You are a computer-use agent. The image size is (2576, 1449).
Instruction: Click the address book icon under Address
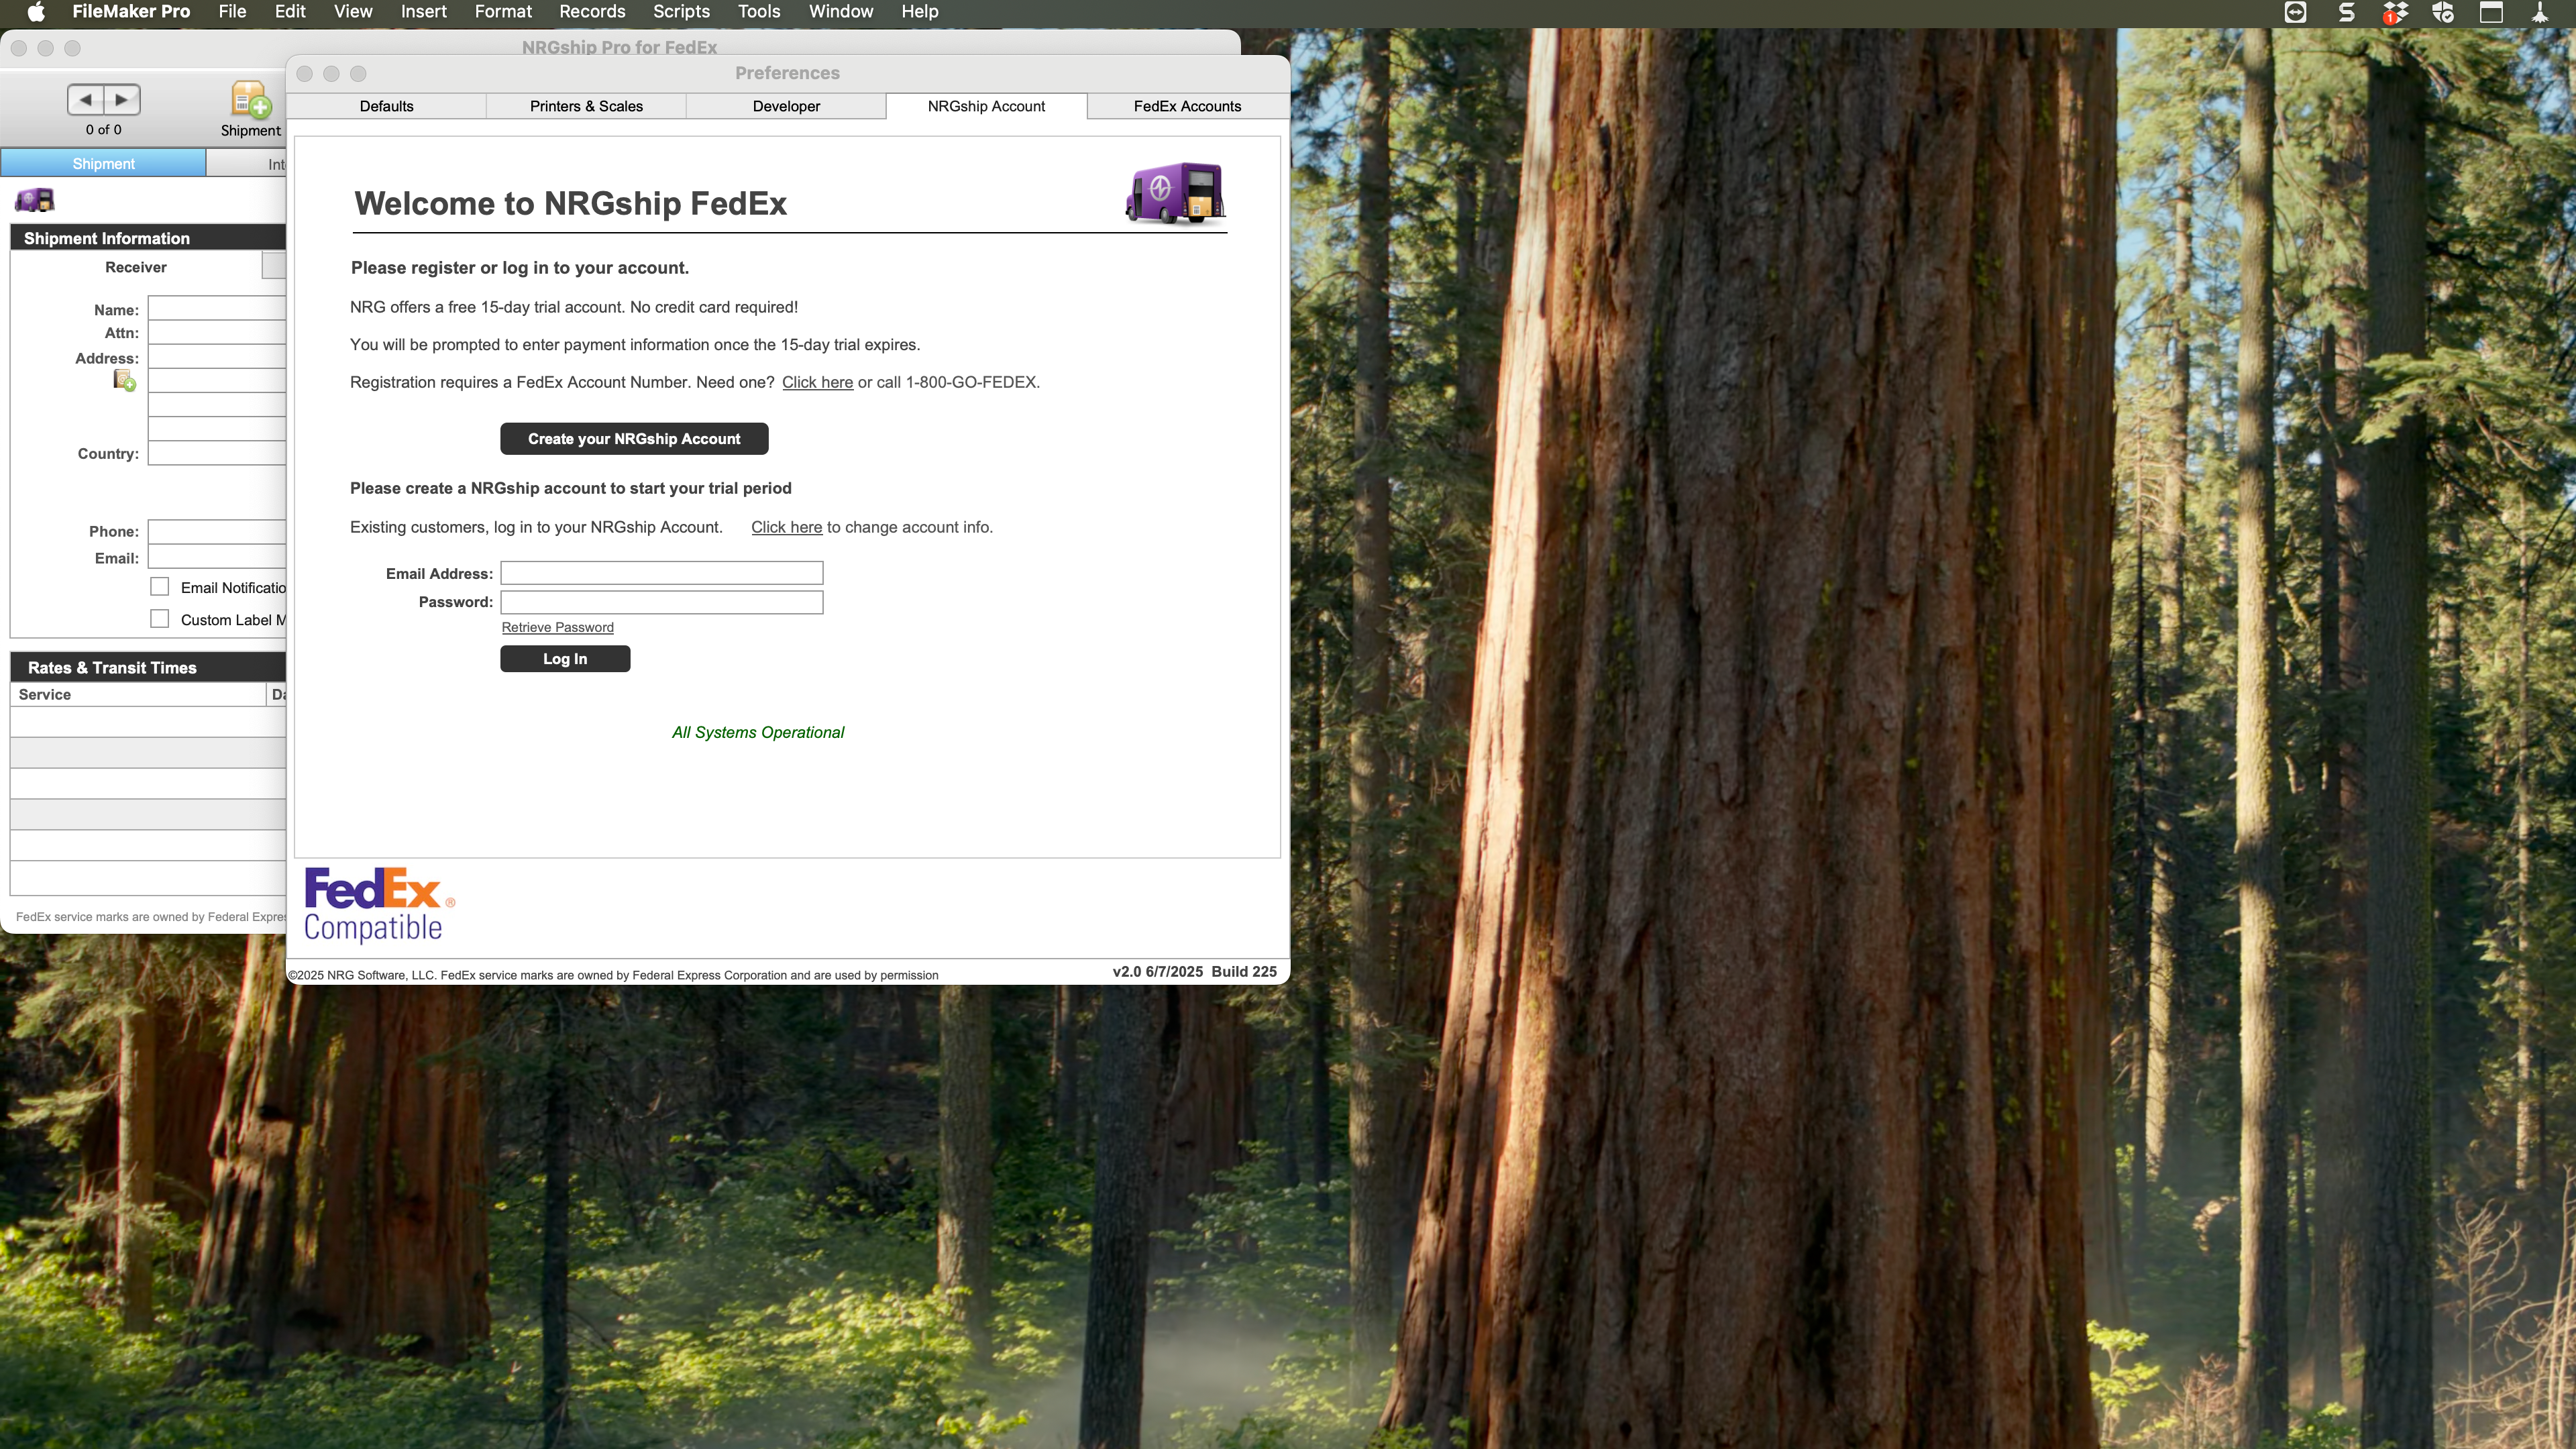(x=124, y=380)
